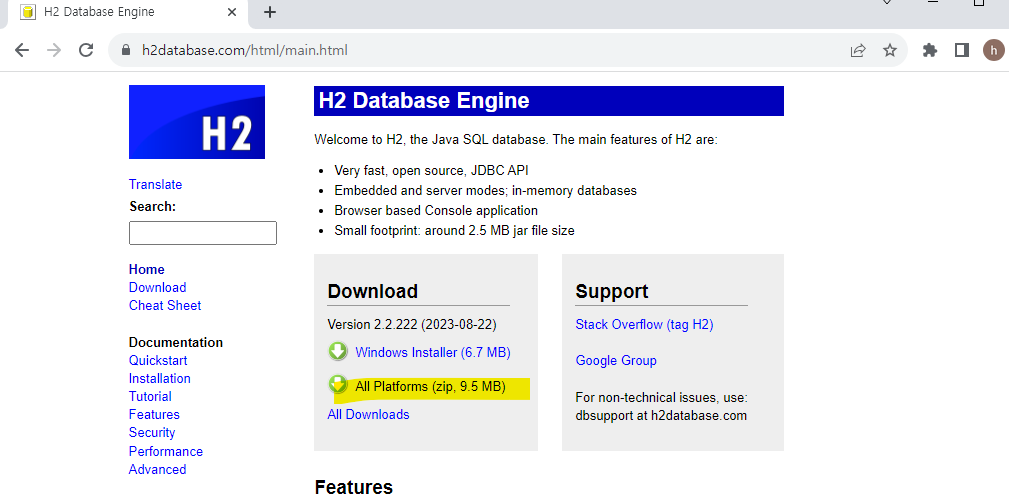Click the H2 logo image
This screenshot has height=498, width=1009.
pyautogui.click(x=197, y=122)
